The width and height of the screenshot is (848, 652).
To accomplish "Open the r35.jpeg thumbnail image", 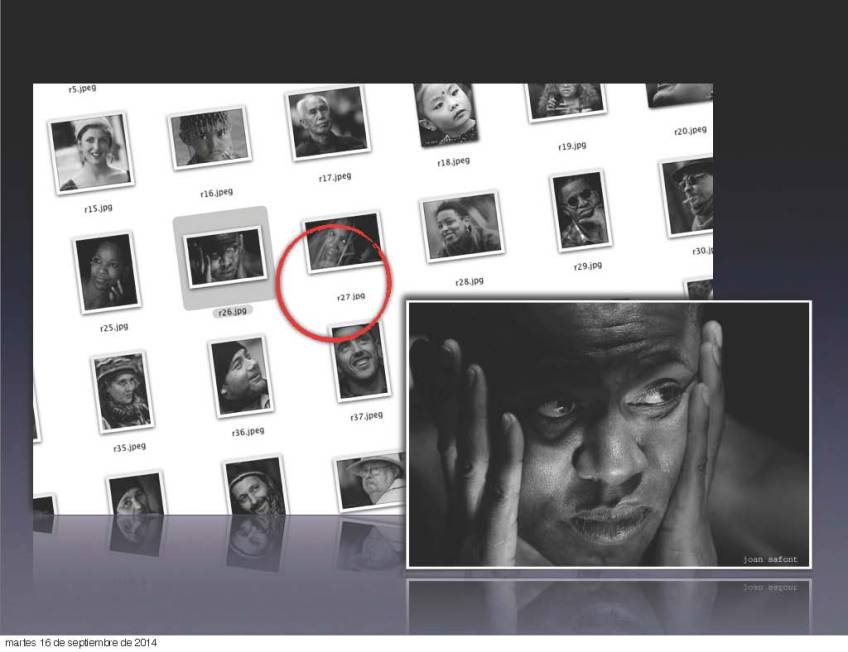I will coord(122,391).
